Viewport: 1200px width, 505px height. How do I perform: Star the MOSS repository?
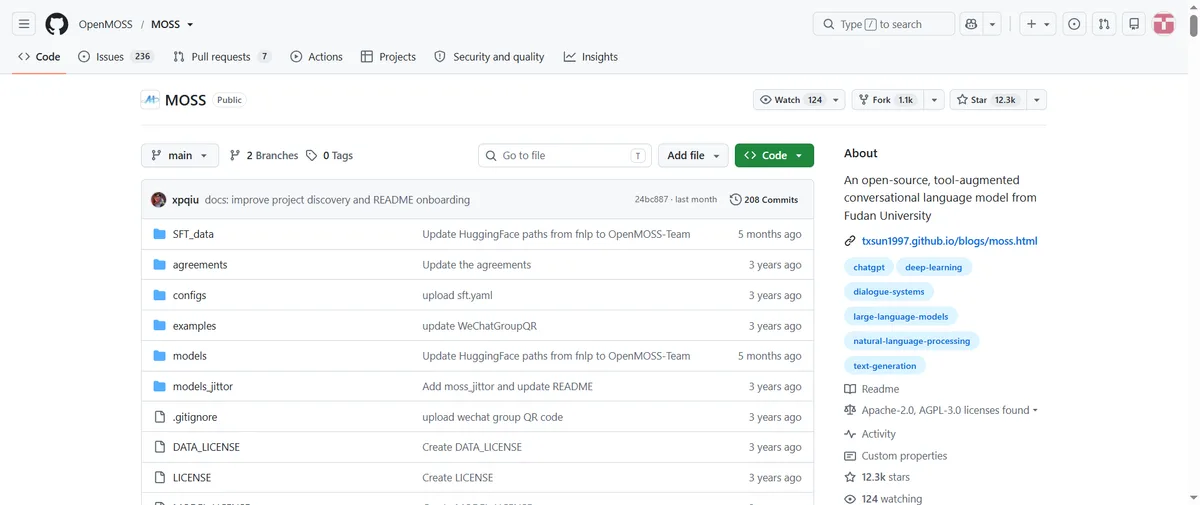tap(986, 100)
